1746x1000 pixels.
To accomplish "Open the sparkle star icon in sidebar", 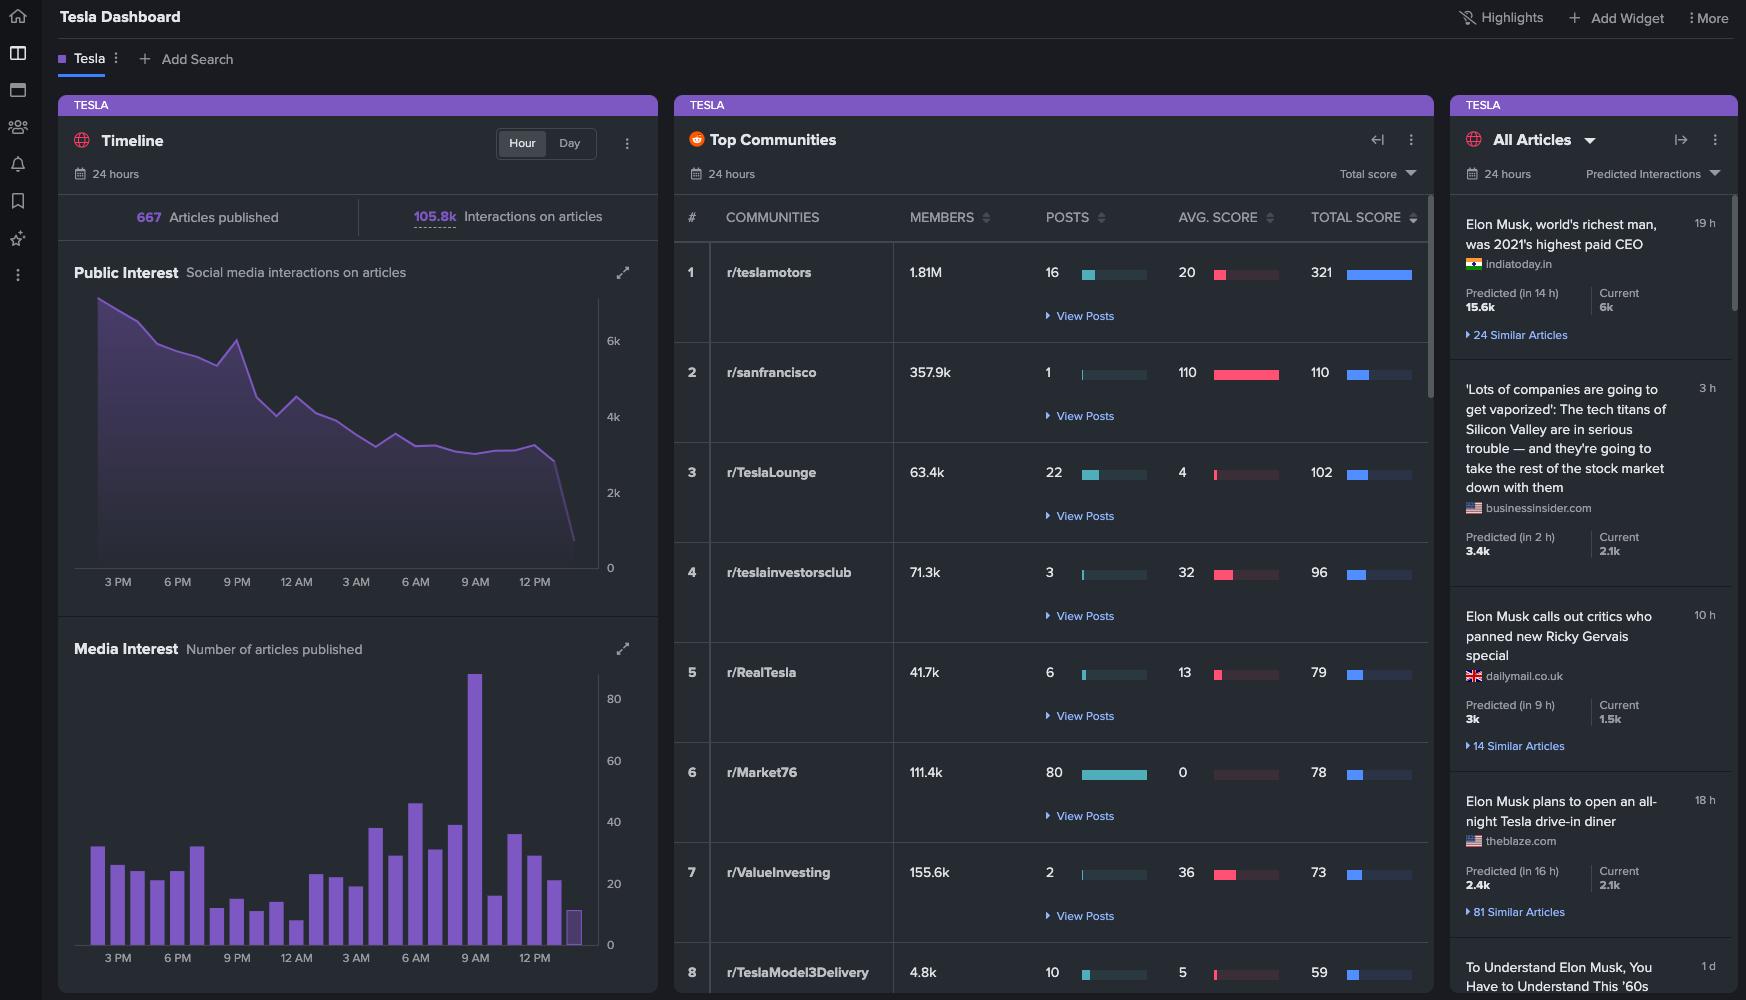I will [18, 238].
